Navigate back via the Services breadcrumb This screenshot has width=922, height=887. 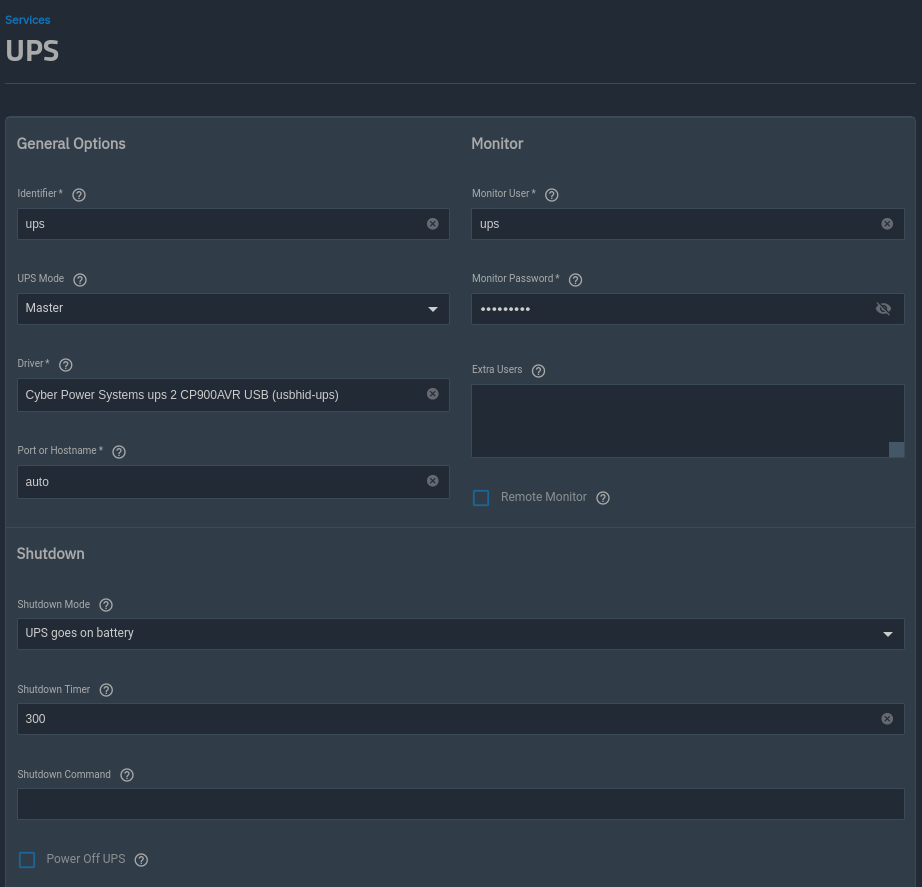pyautogui.click(x=27, y=20)
